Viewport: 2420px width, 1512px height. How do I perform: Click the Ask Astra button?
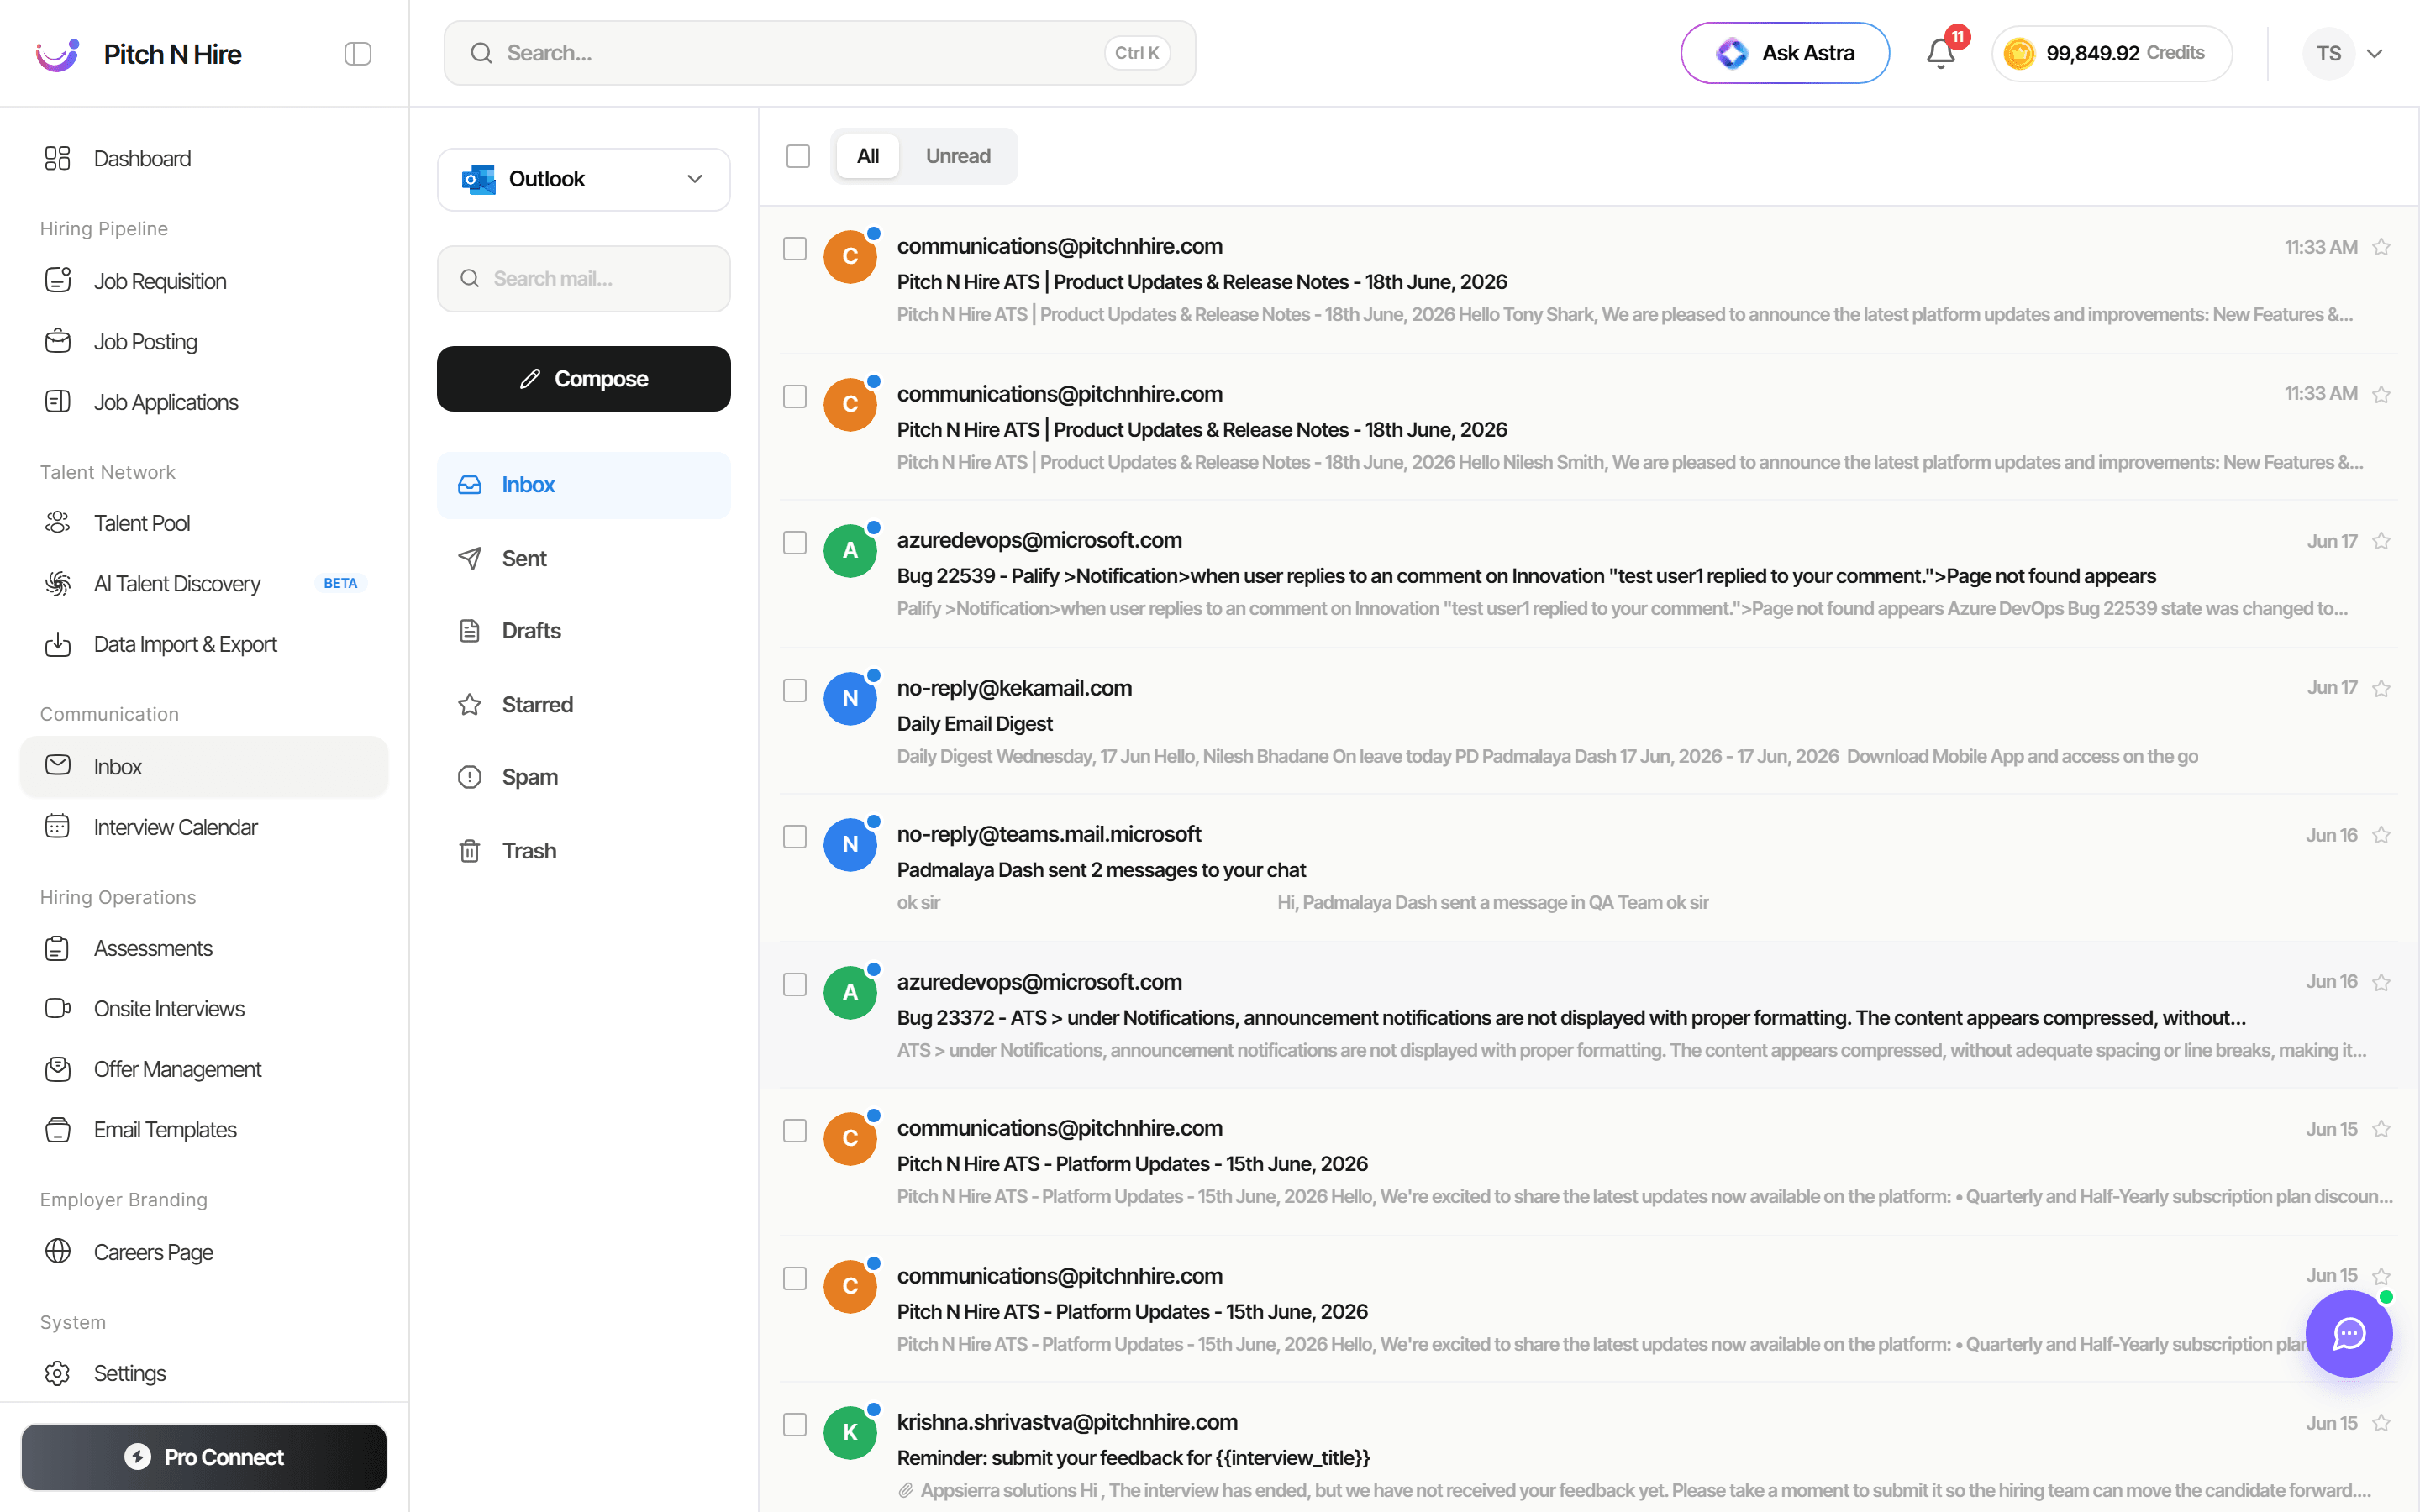point(1784,53)
